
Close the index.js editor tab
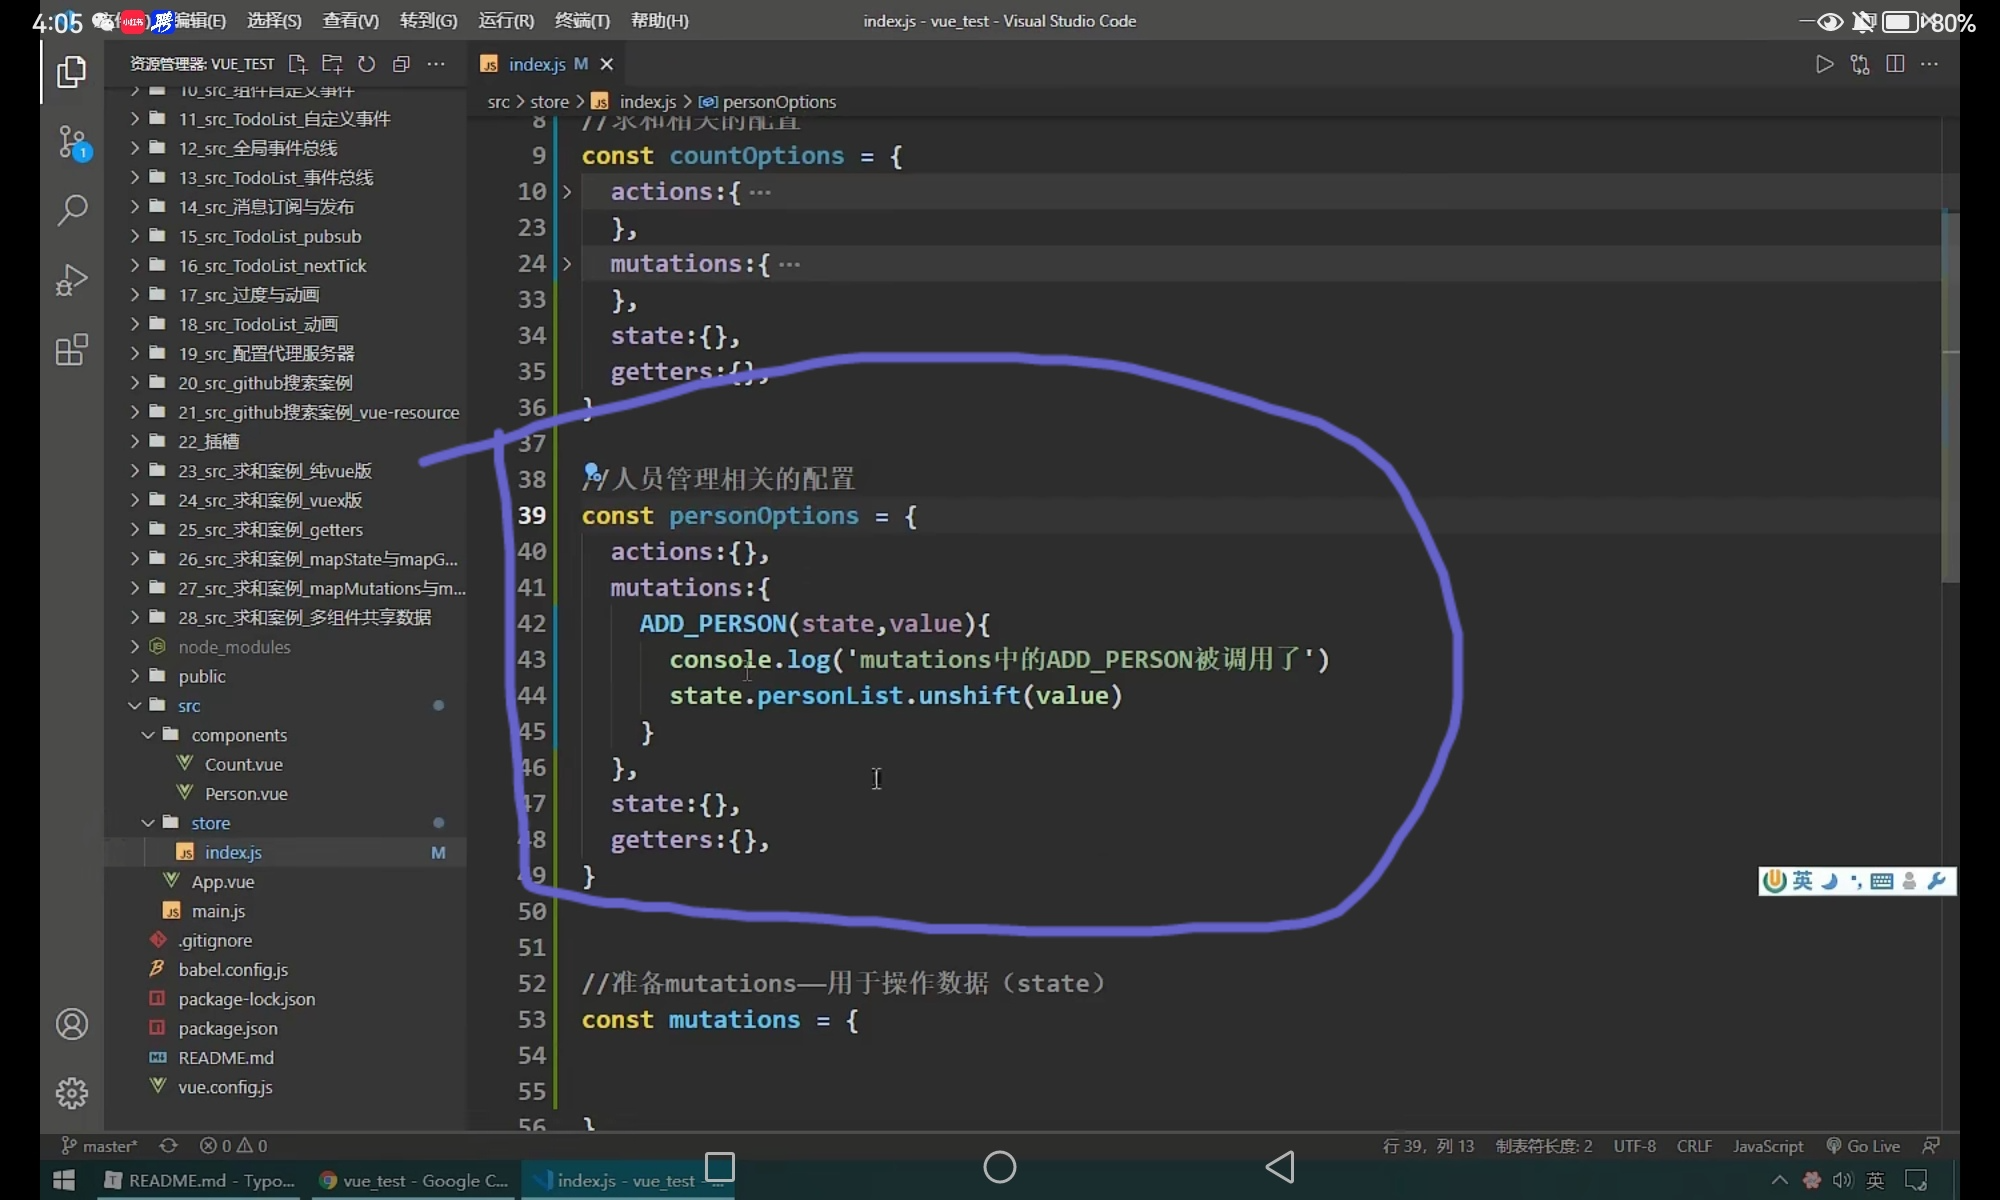tap(606, 64)
